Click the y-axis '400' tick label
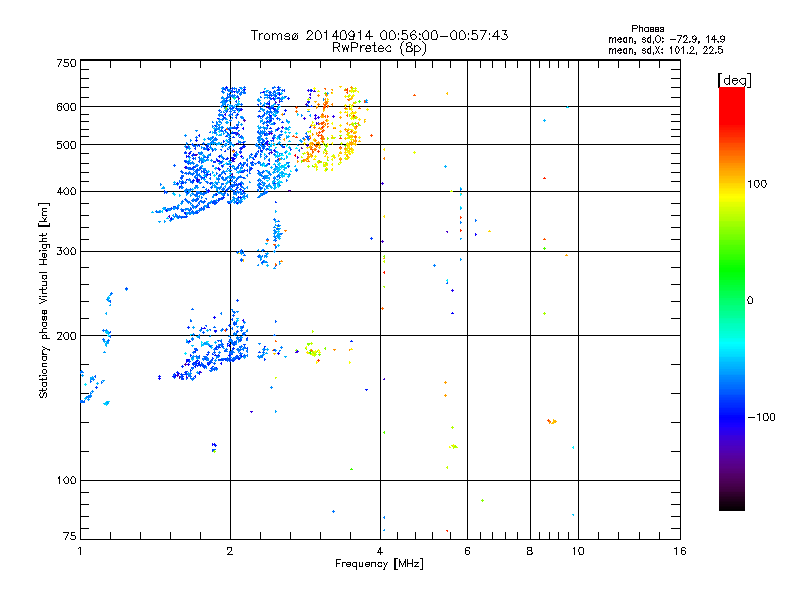The image size is (800, 600). tap(66, 191)
